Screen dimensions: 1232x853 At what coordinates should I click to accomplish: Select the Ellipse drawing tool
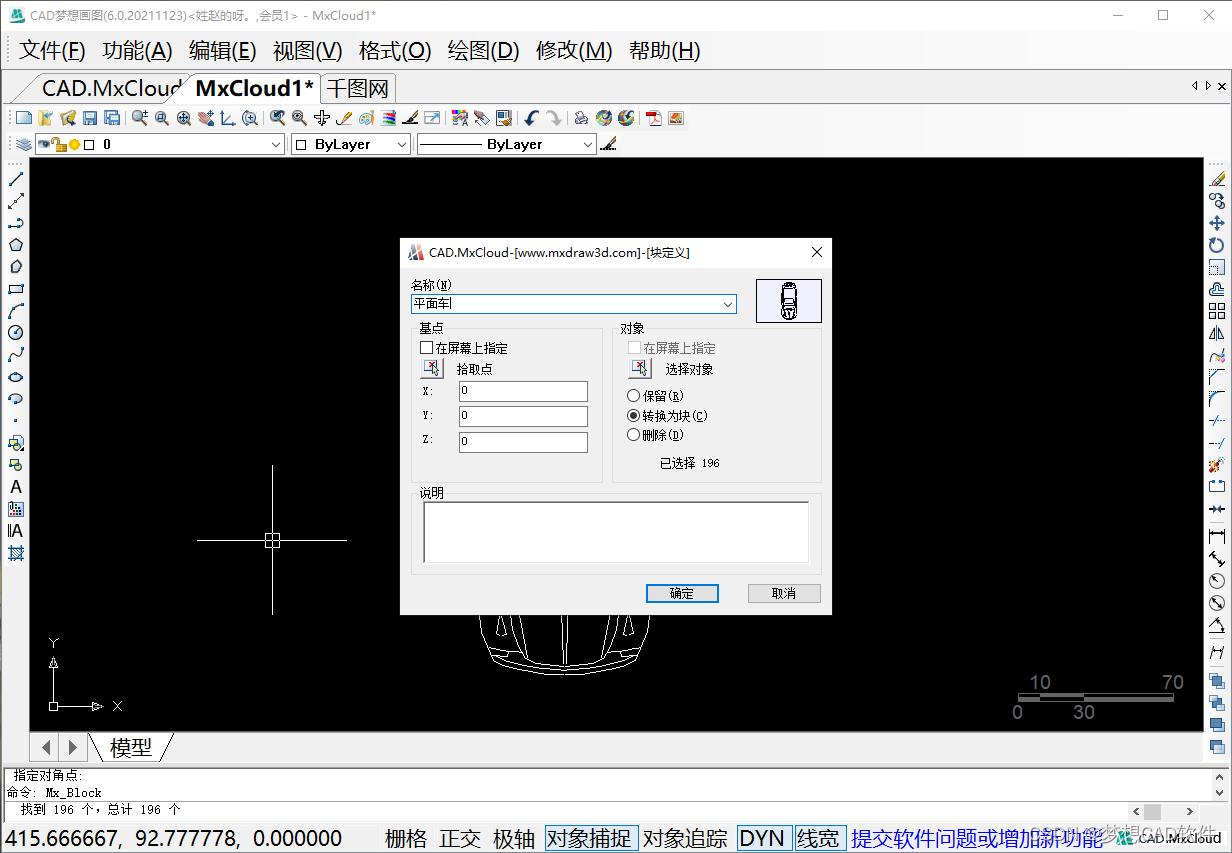click(16, 377)
